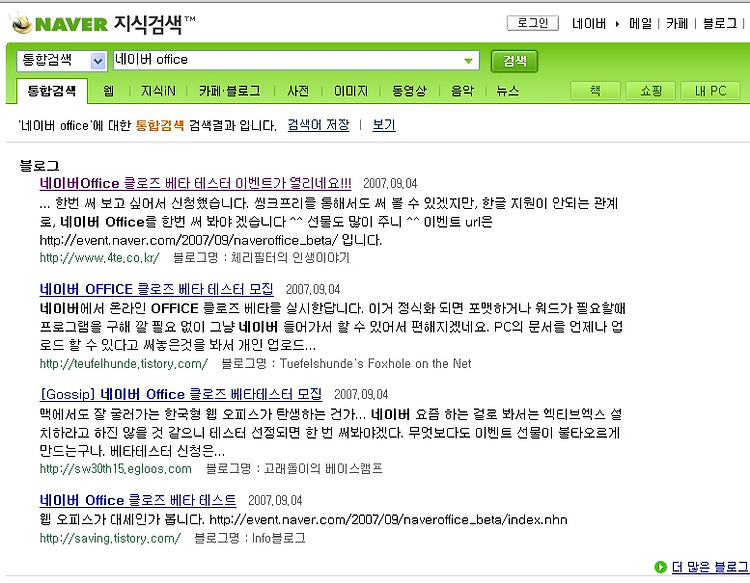
Task: Open the 네이버 link in top bar
Action: [589, 23]
